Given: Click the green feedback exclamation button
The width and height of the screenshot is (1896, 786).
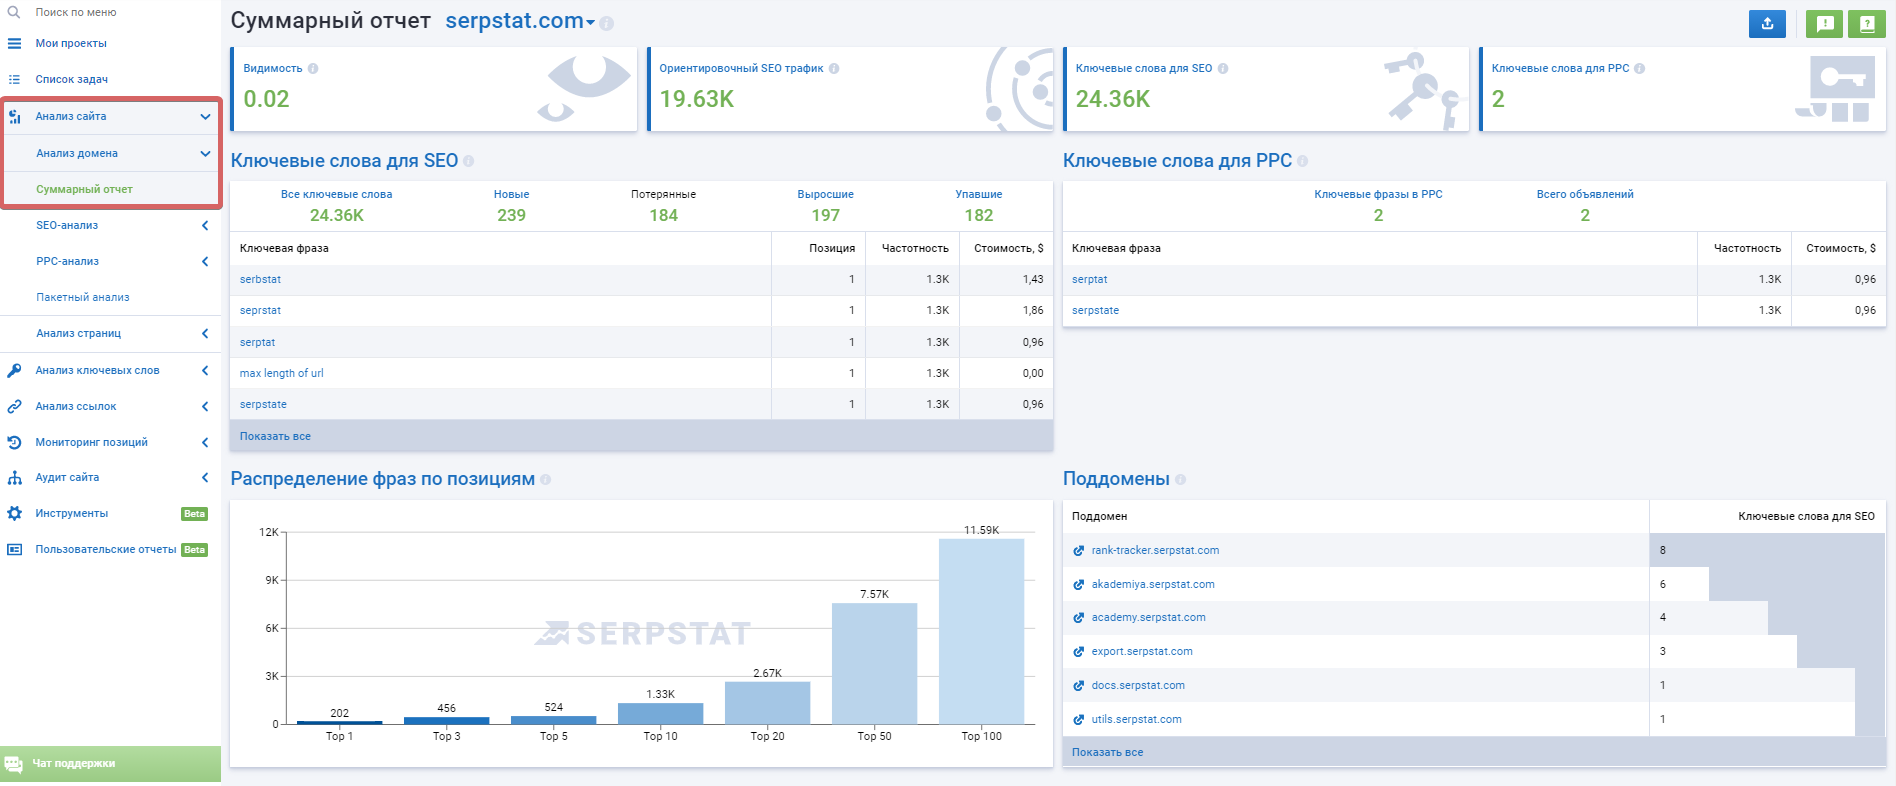Looking at the screenshot, I should coord(1825,24).
